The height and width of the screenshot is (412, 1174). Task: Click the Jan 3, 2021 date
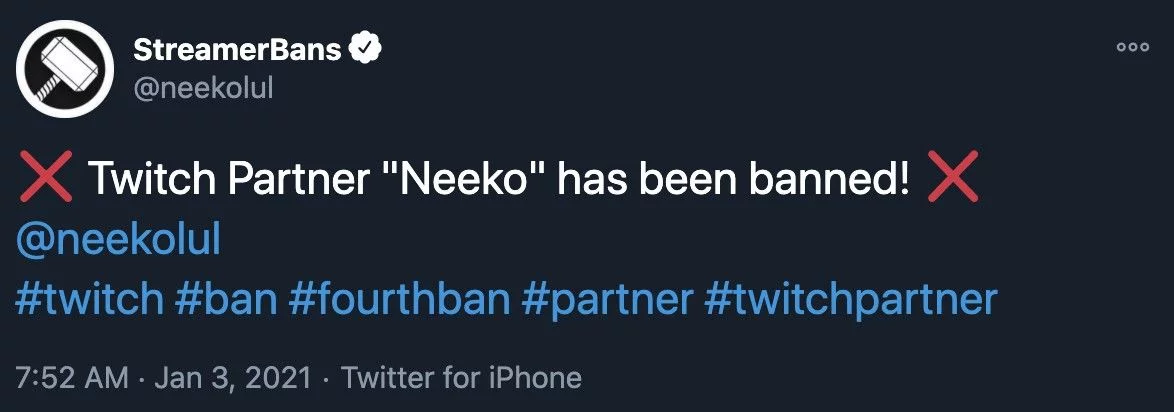pos(233,378)
